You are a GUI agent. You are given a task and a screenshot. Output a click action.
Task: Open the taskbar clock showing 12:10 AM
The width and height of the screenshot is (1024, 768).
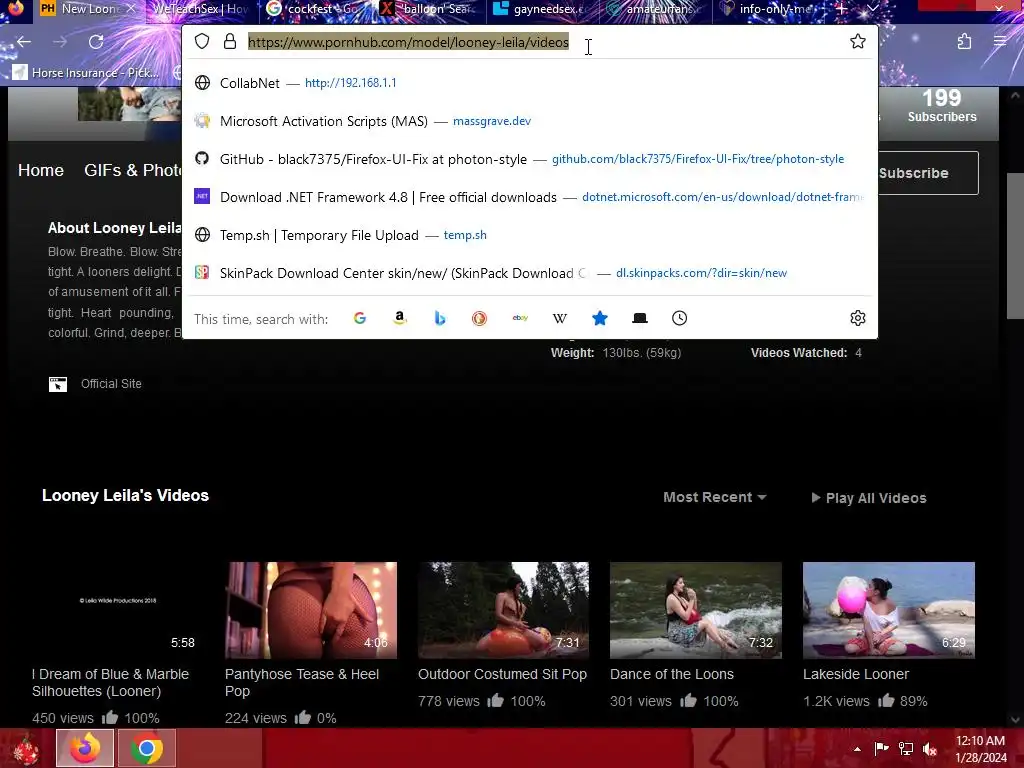980,748
